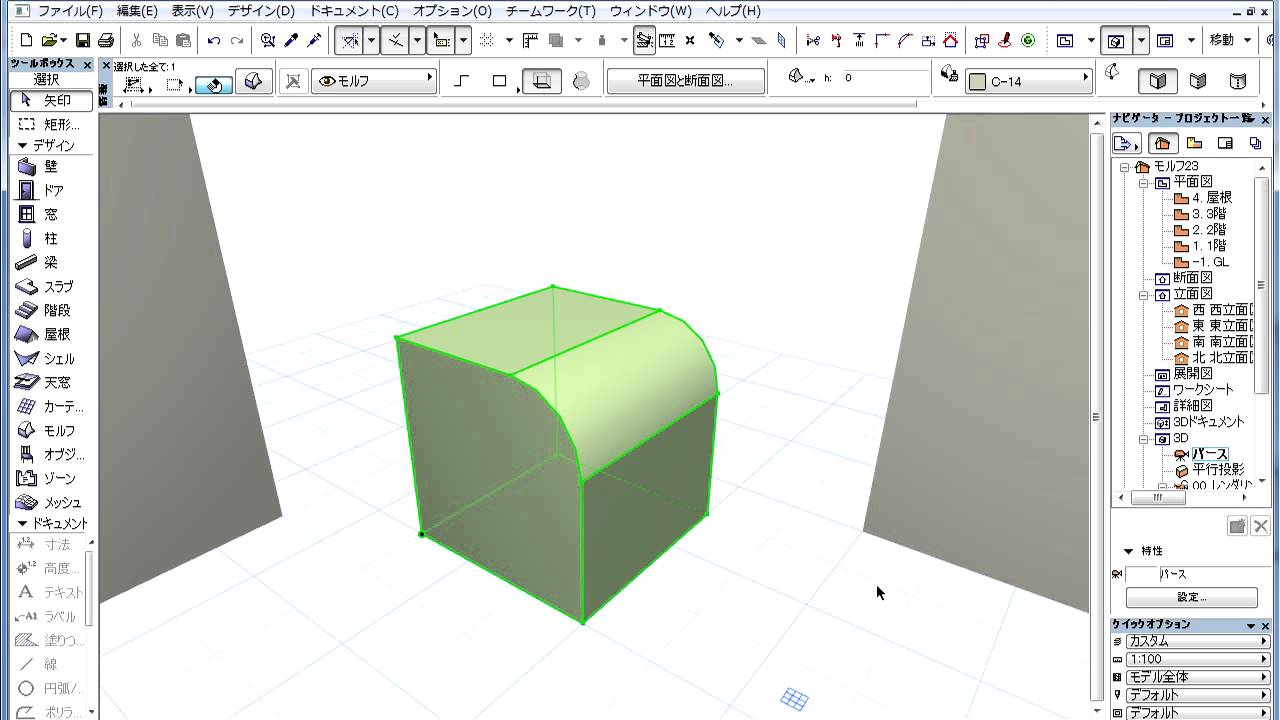The height and width of the screenshot is (720, 1280).
Task: Toggle the Publisher Sets navigator button
Action: 1255,143
